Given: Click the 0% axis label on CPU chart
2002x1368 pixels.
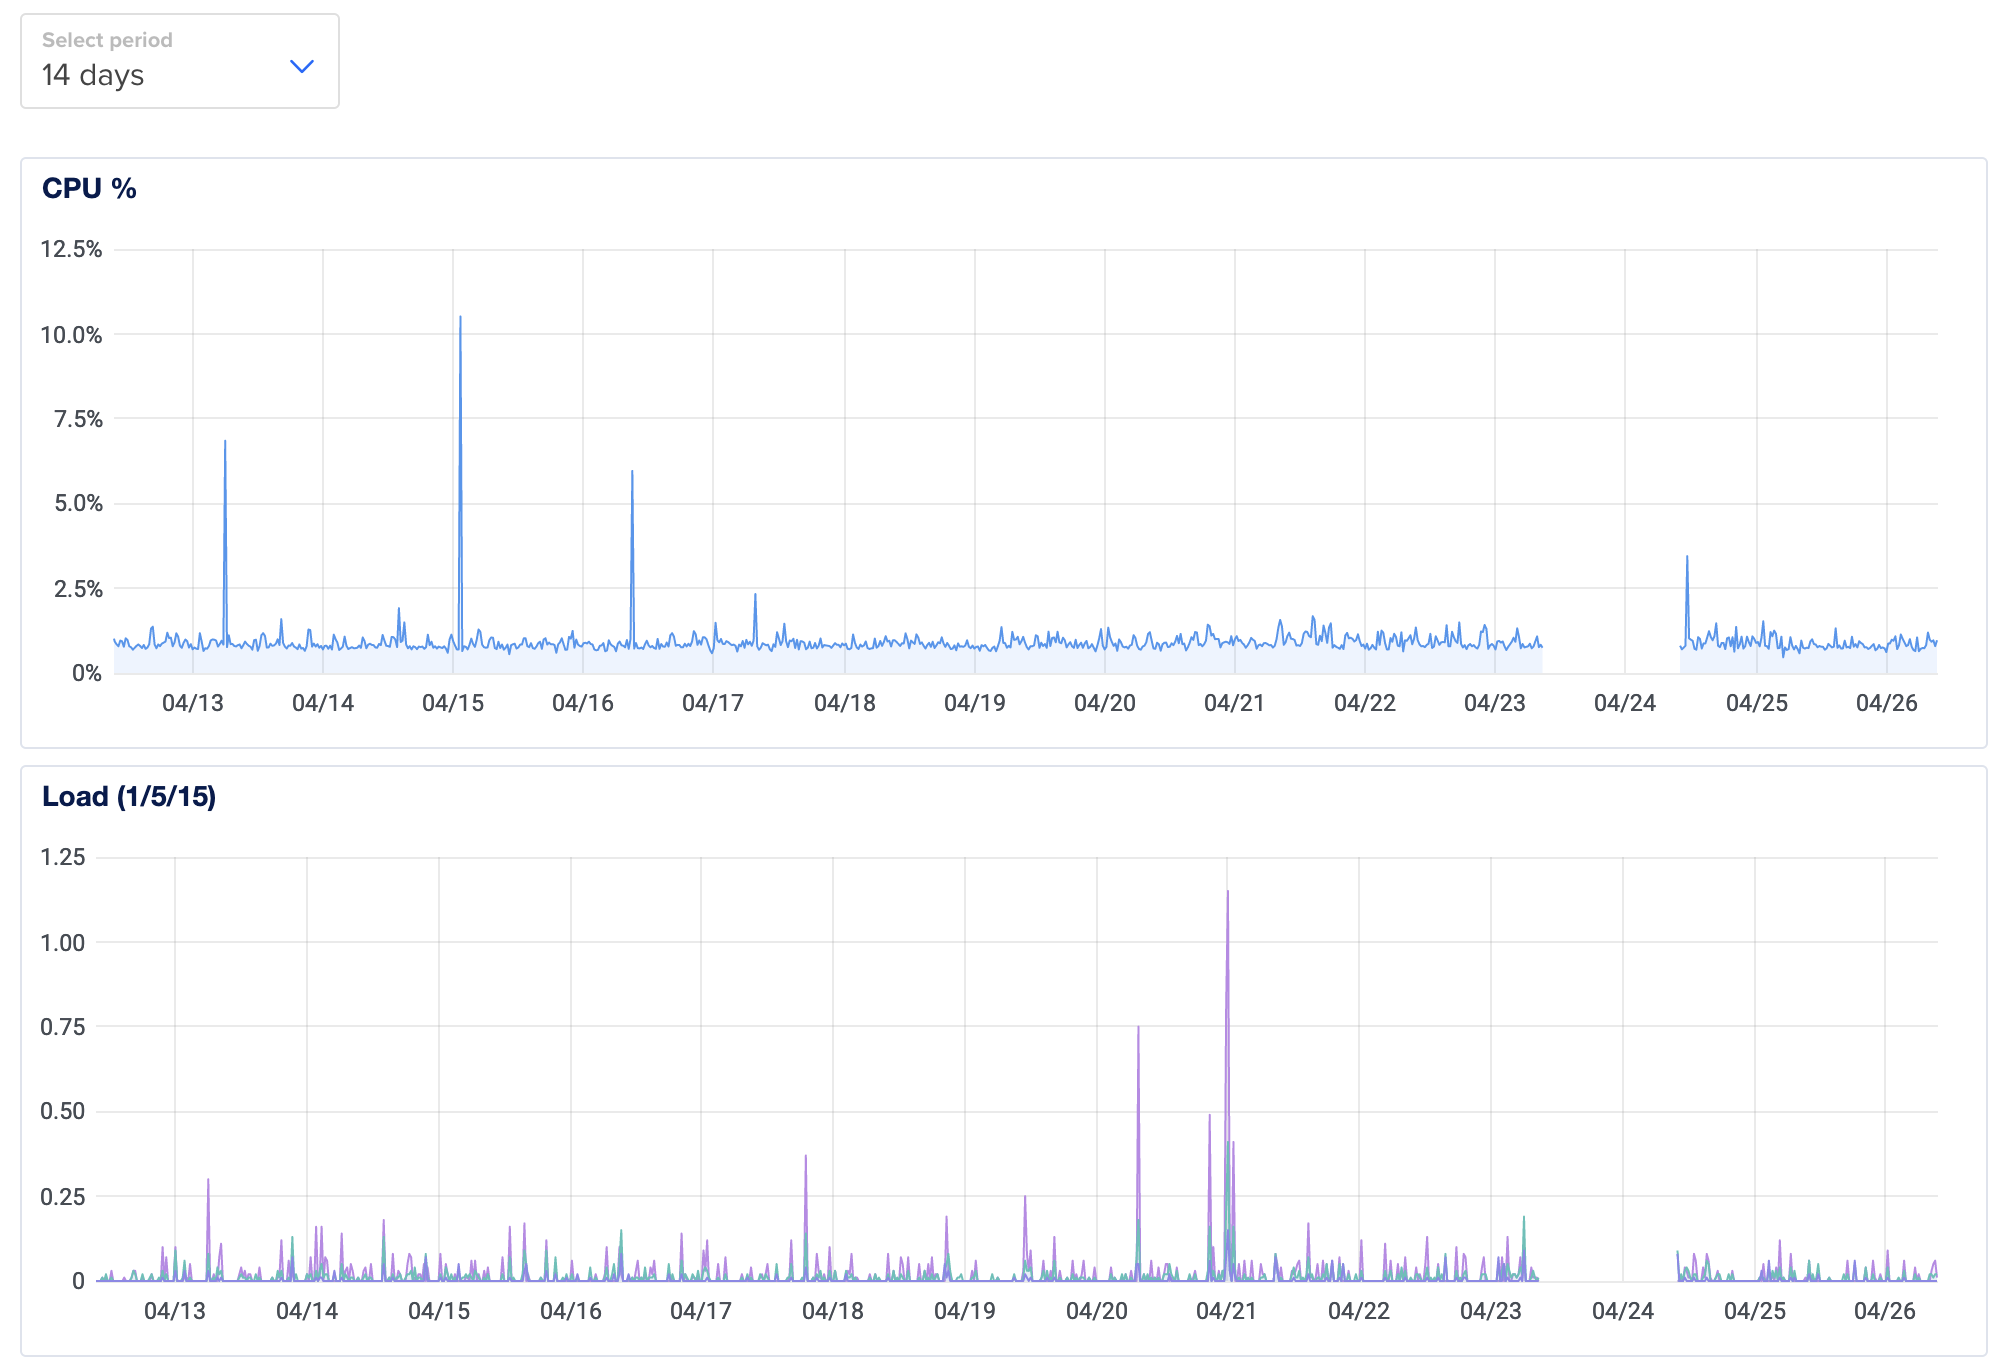Looking at the screenshot, I should coord(87,673).
